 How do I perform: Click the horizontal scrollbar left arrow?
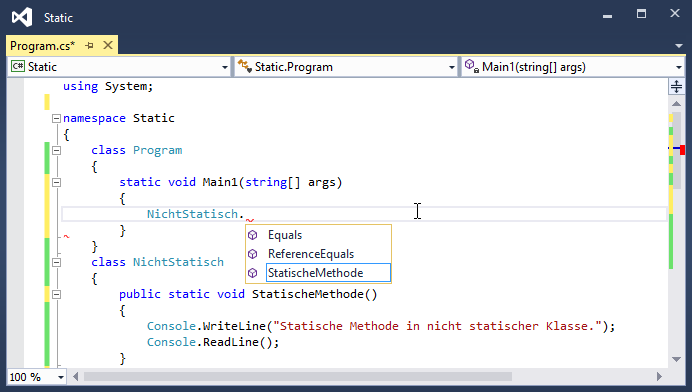75,377
